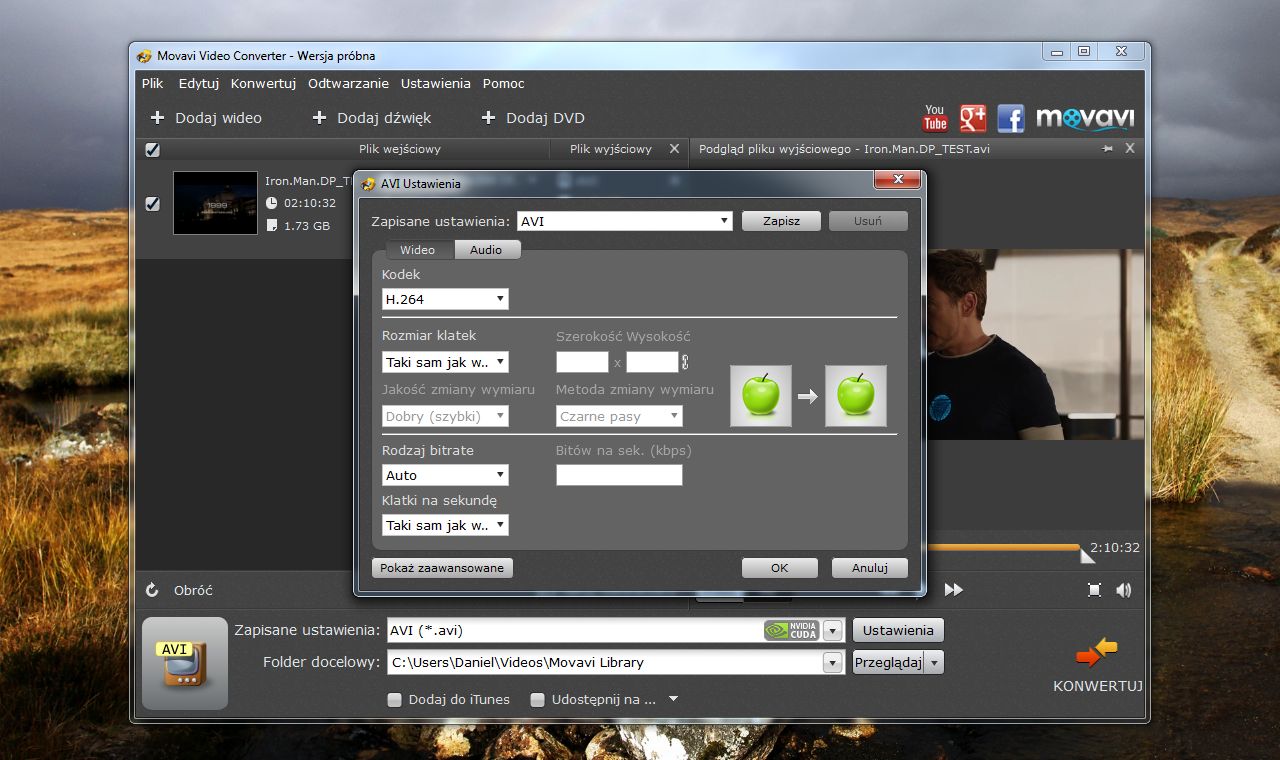Close the output preview panel
The width and height of the screenshot is (1280, 760).
(1130, 148)
